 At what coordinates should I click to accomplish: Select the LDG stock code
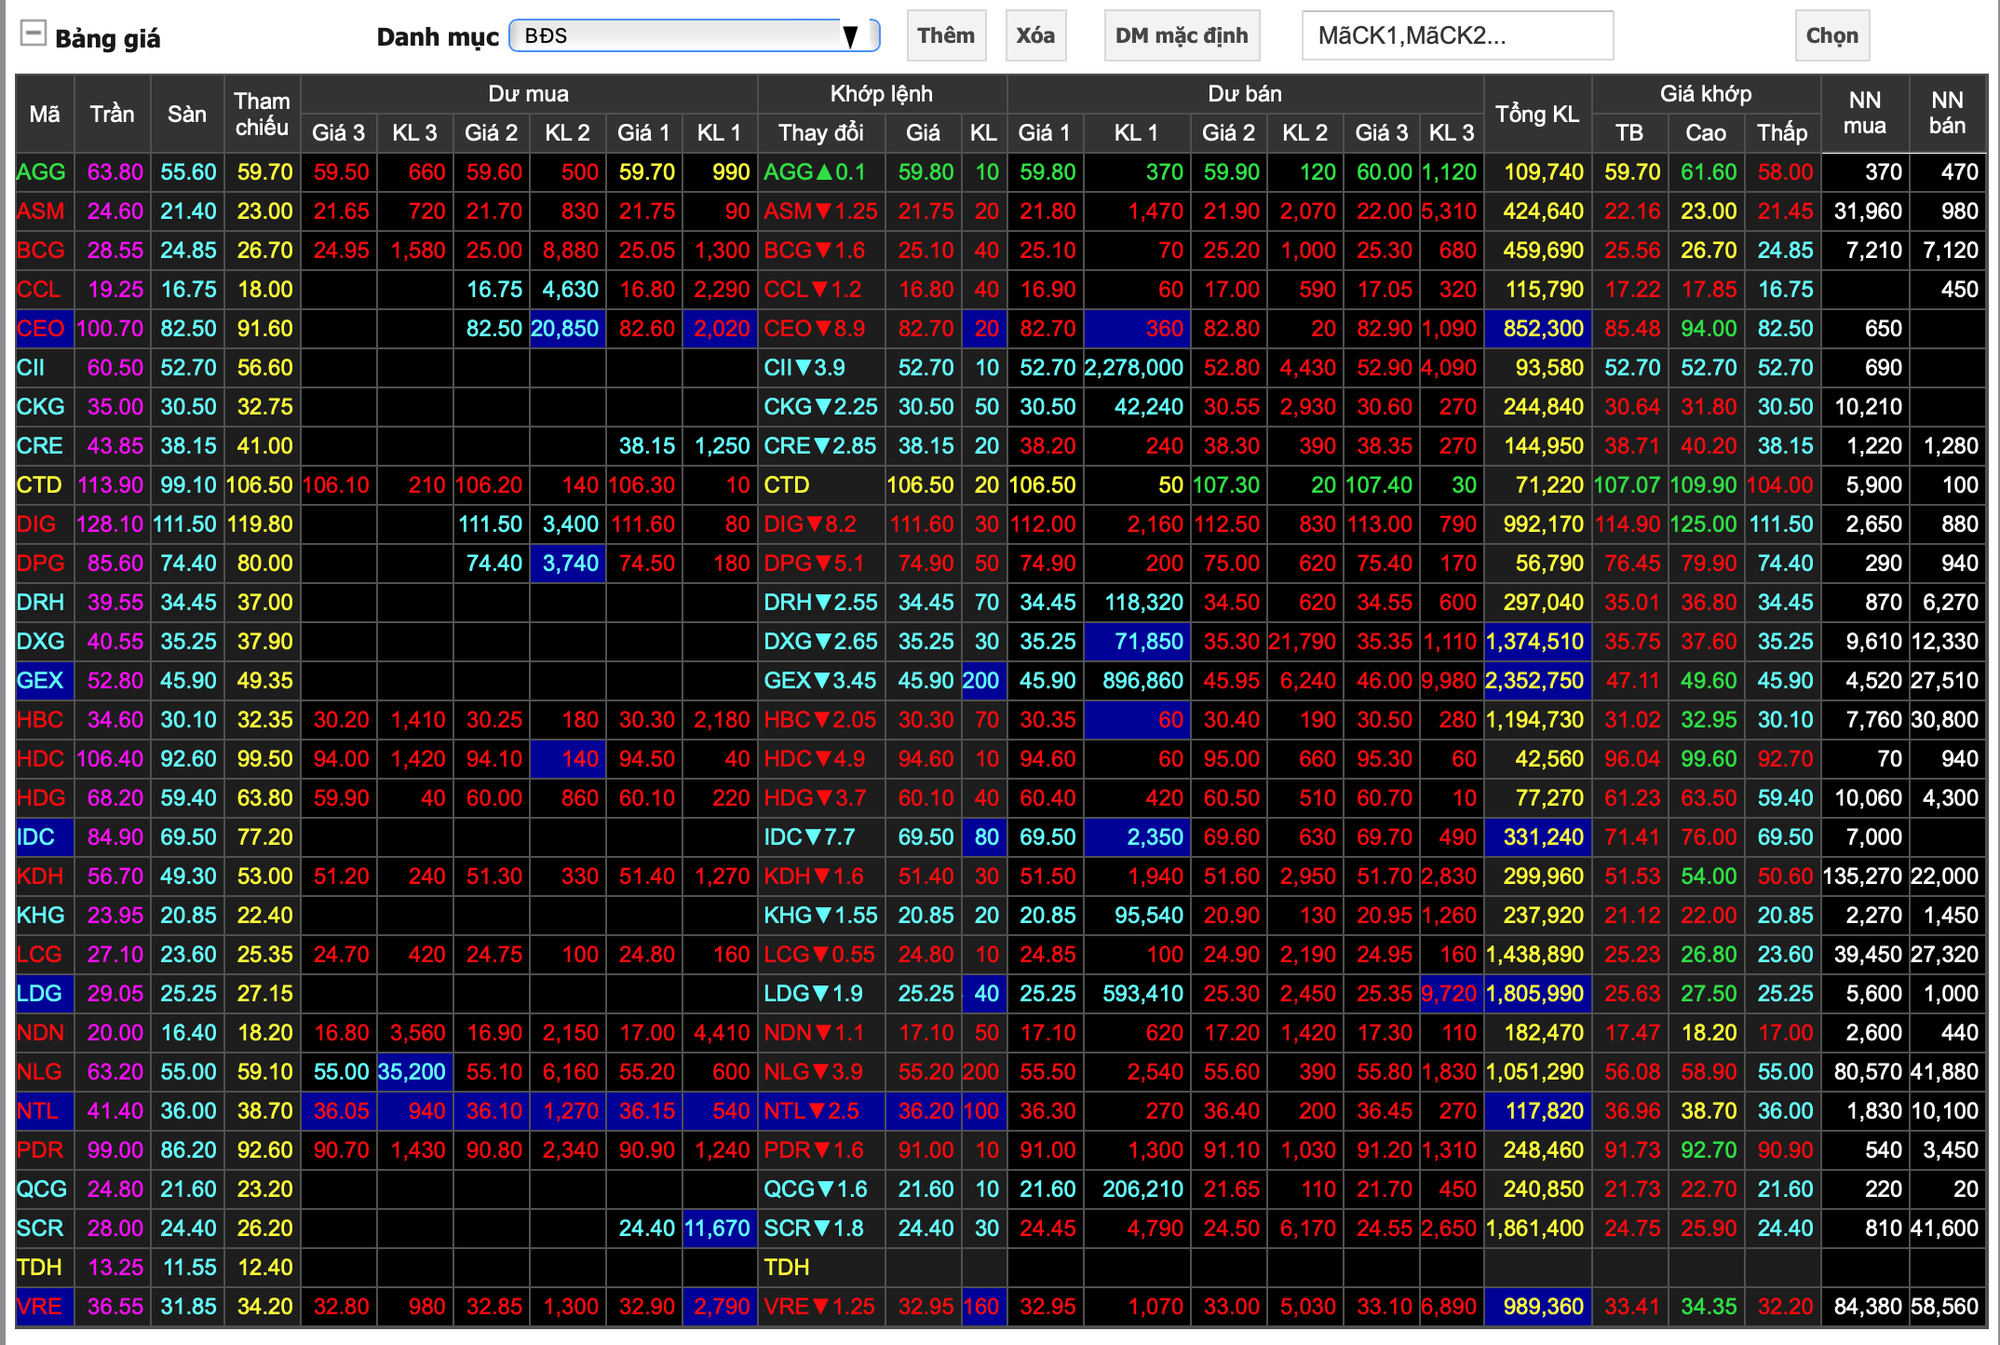point(40,993)
